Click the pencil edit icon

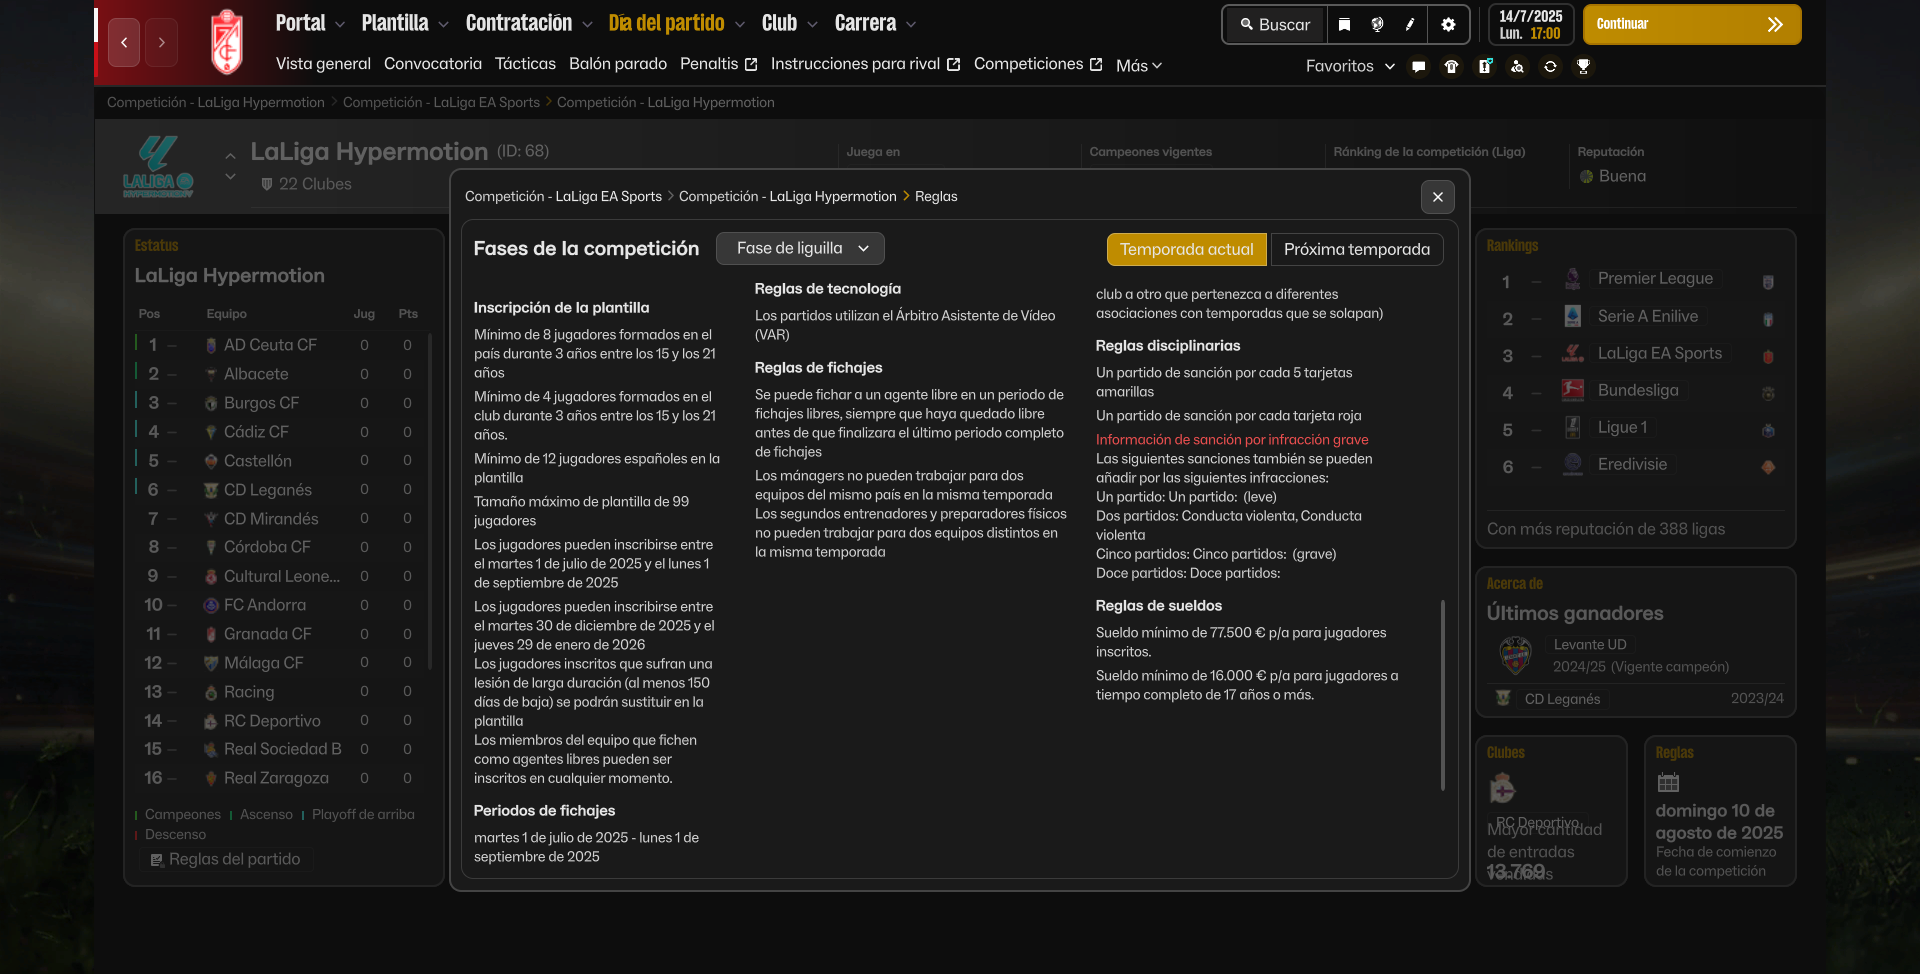[x=1410, y=25]
